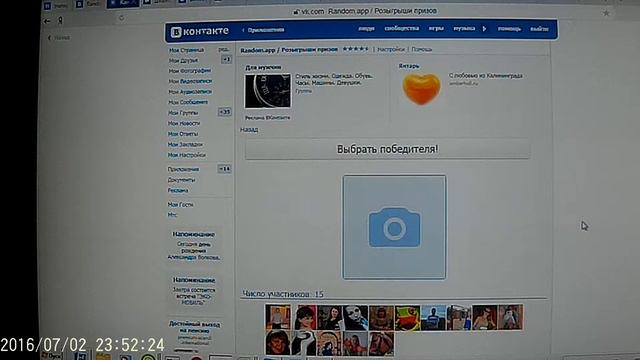Open first participant avatar in bottom row
Image resolution: width=640 pixels, height=360 pixels.
coord(278,343)
